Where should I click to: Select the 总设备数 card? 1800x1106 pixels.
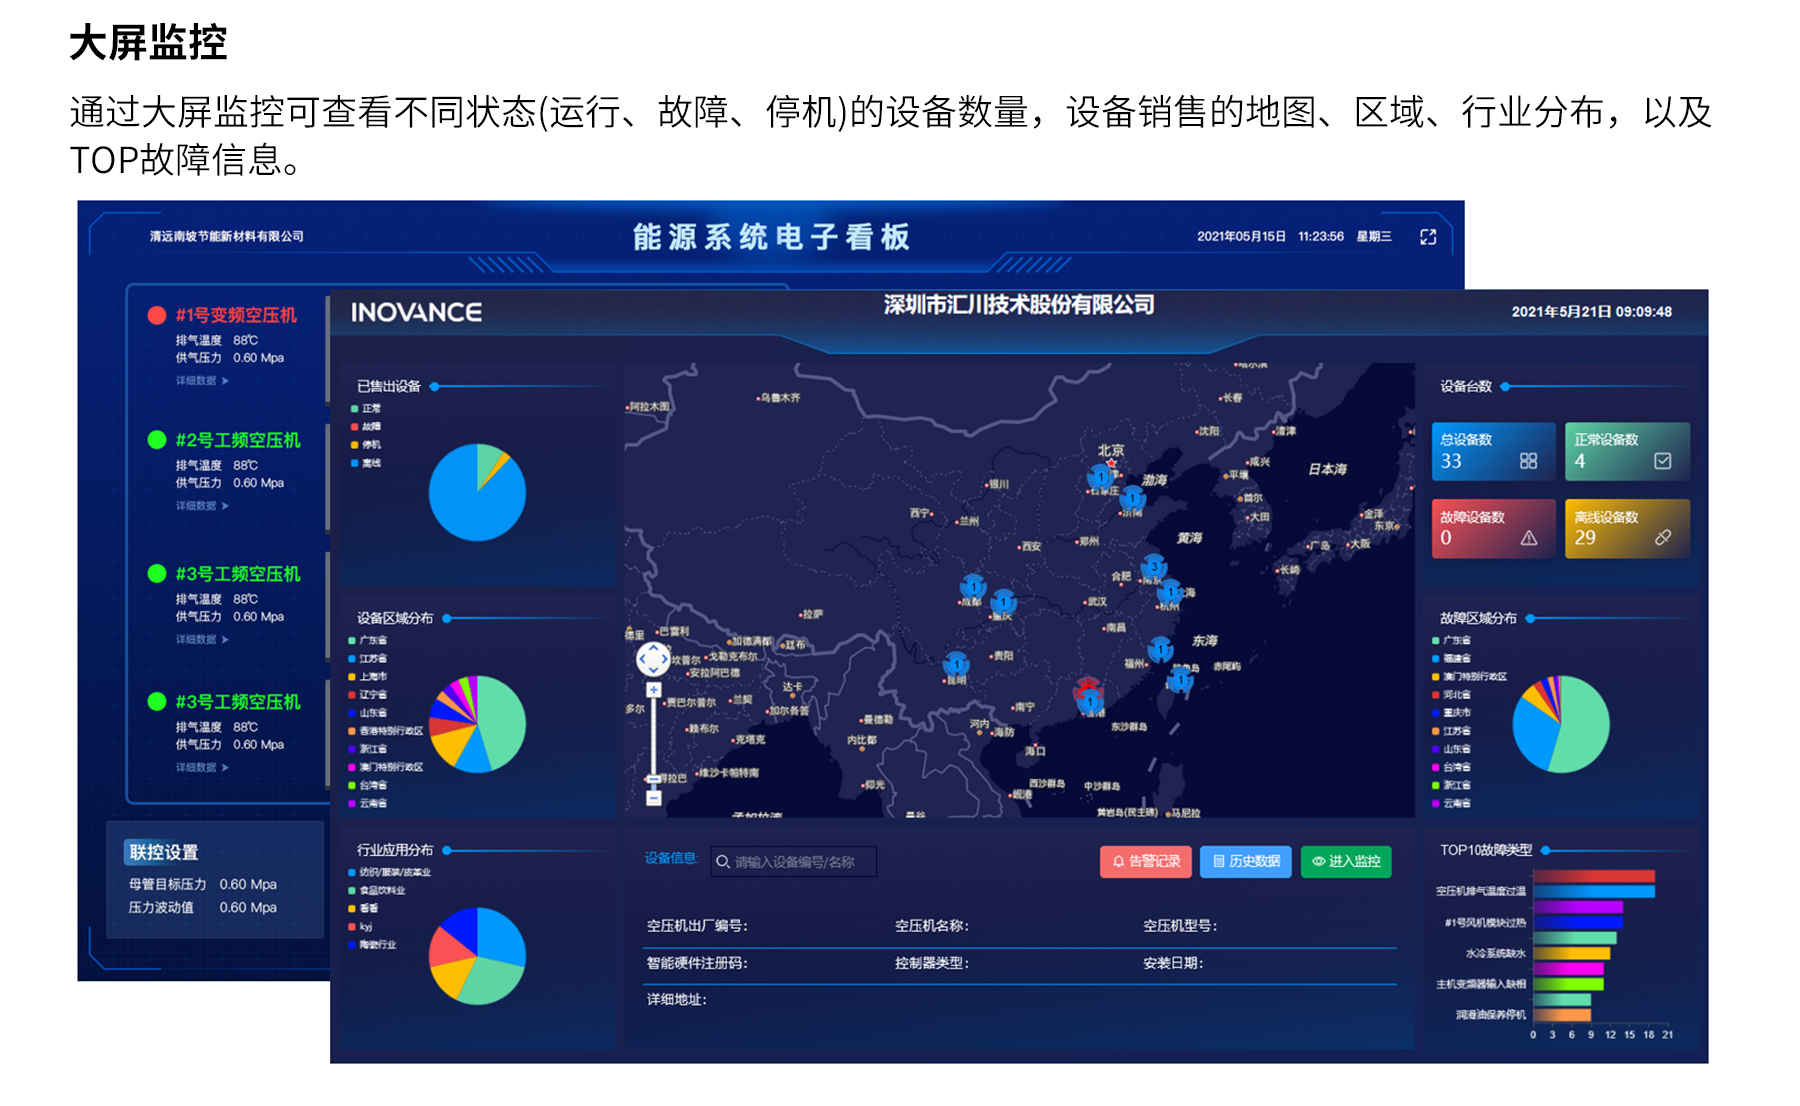[x=1492, y=451]
